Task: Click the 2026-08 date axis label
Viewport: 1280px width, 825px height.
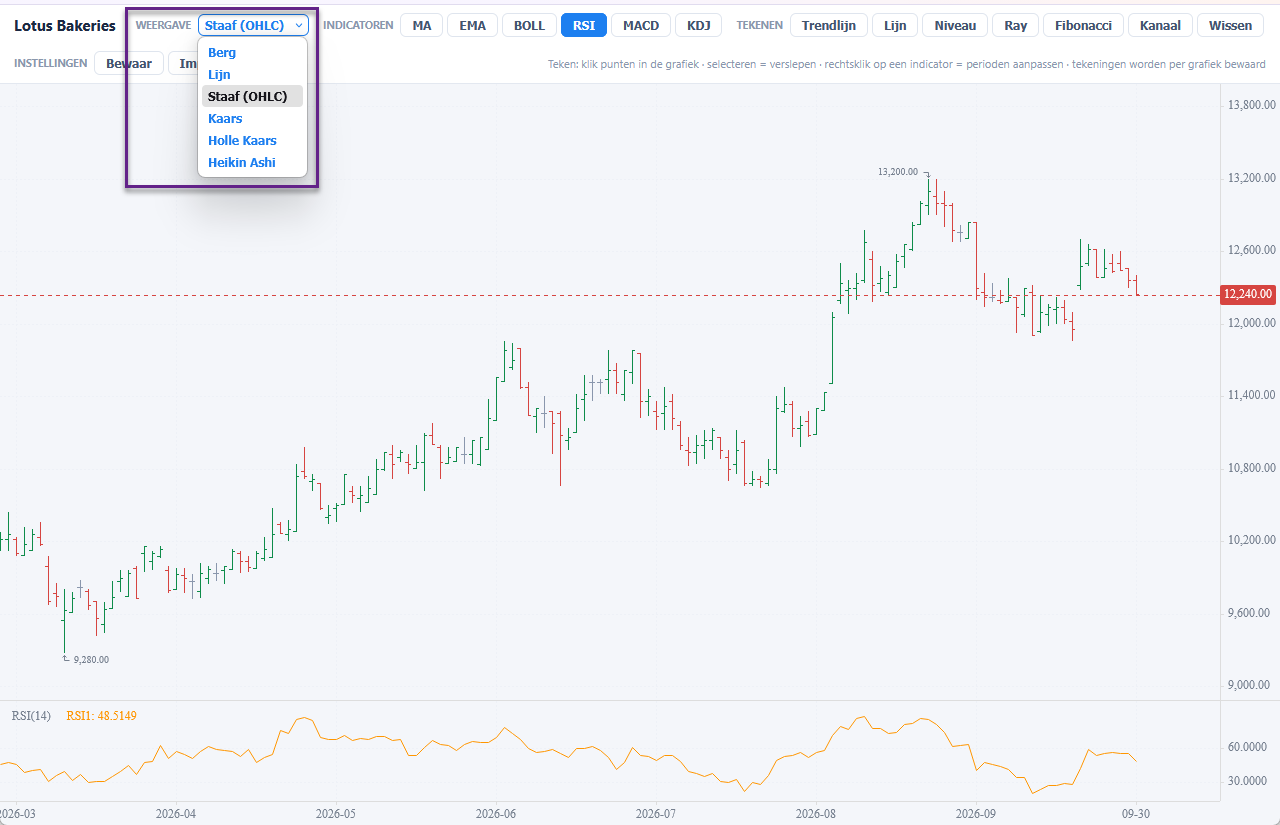Action: point(818,814)
